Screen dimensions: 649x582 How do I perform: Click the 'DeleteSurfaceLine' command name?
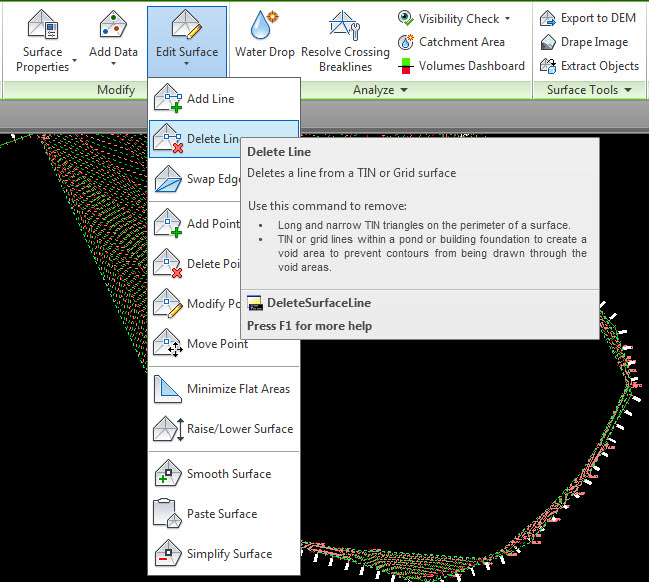[319, 303]
